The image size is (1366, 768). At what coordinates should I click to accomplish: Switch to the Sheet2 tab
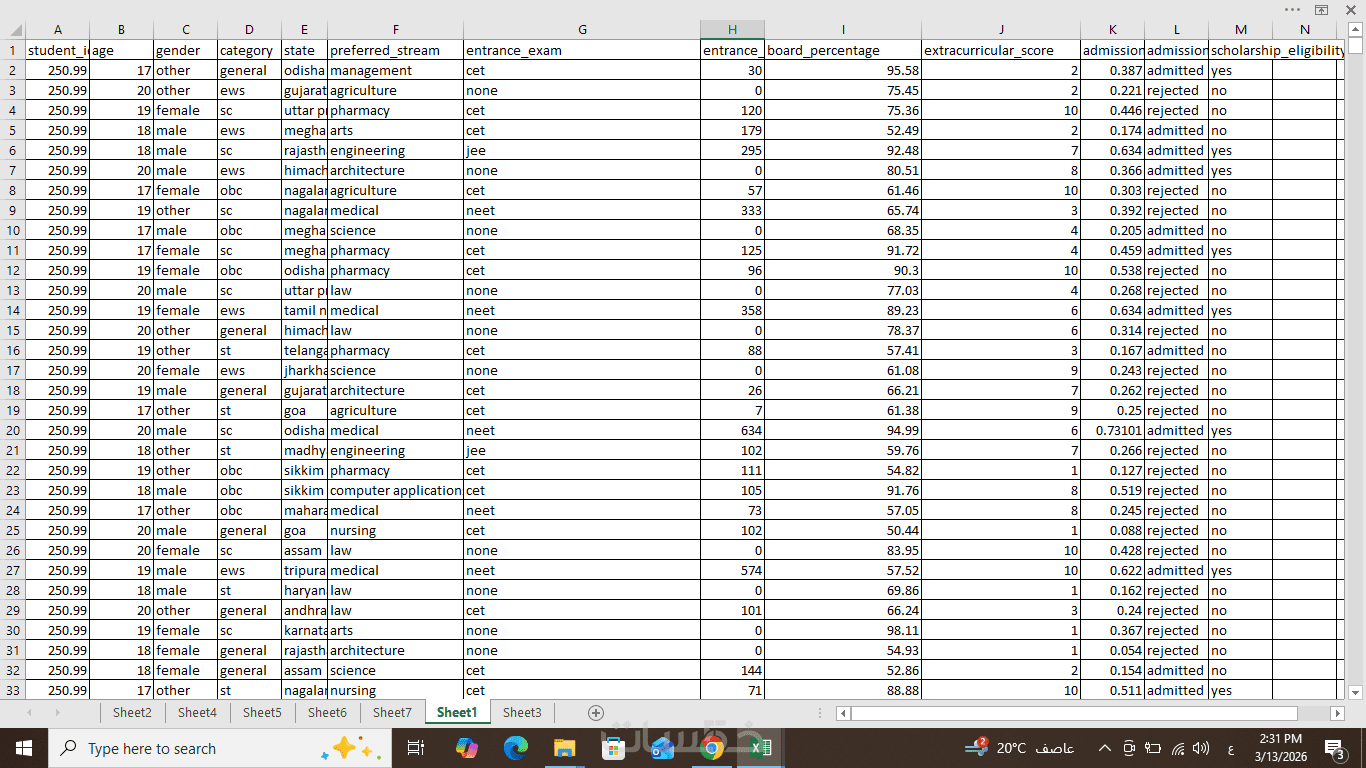point(132,713)
